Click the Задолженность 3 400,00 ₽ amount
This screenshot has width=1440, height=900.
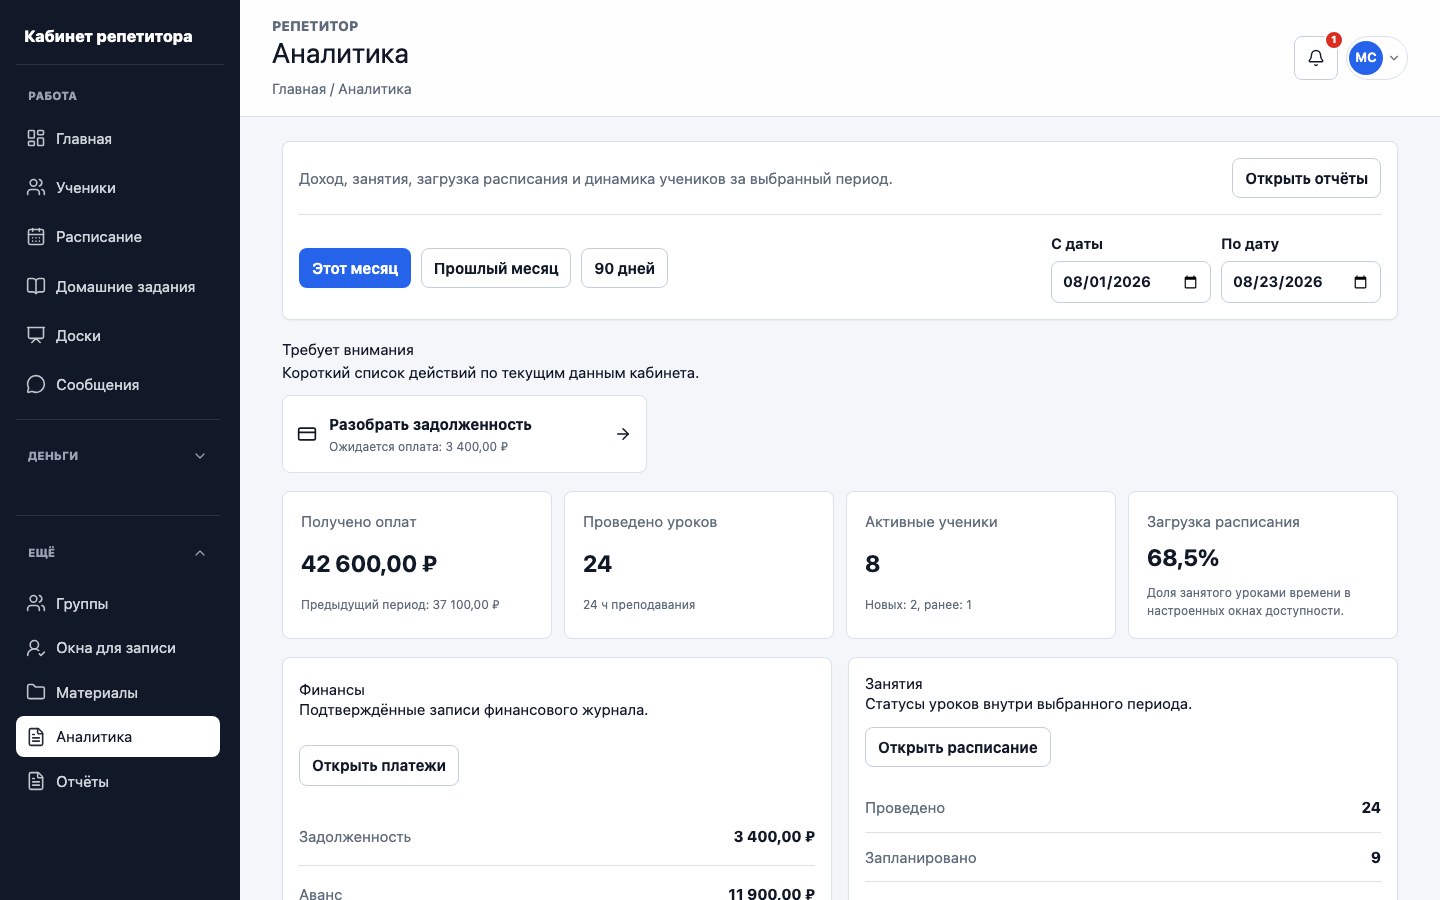(774, 837)
